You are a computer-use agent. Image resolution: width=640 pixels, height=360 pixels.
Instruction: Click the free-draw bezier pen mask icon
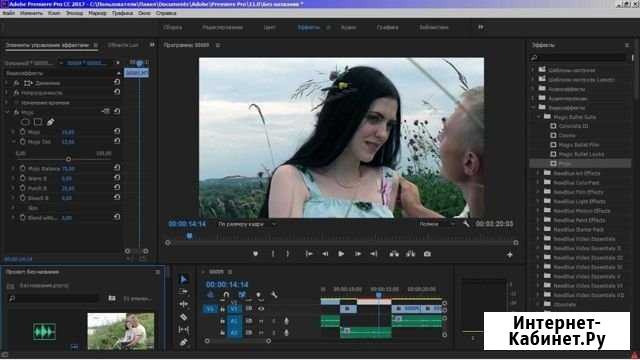pos(50,122)
